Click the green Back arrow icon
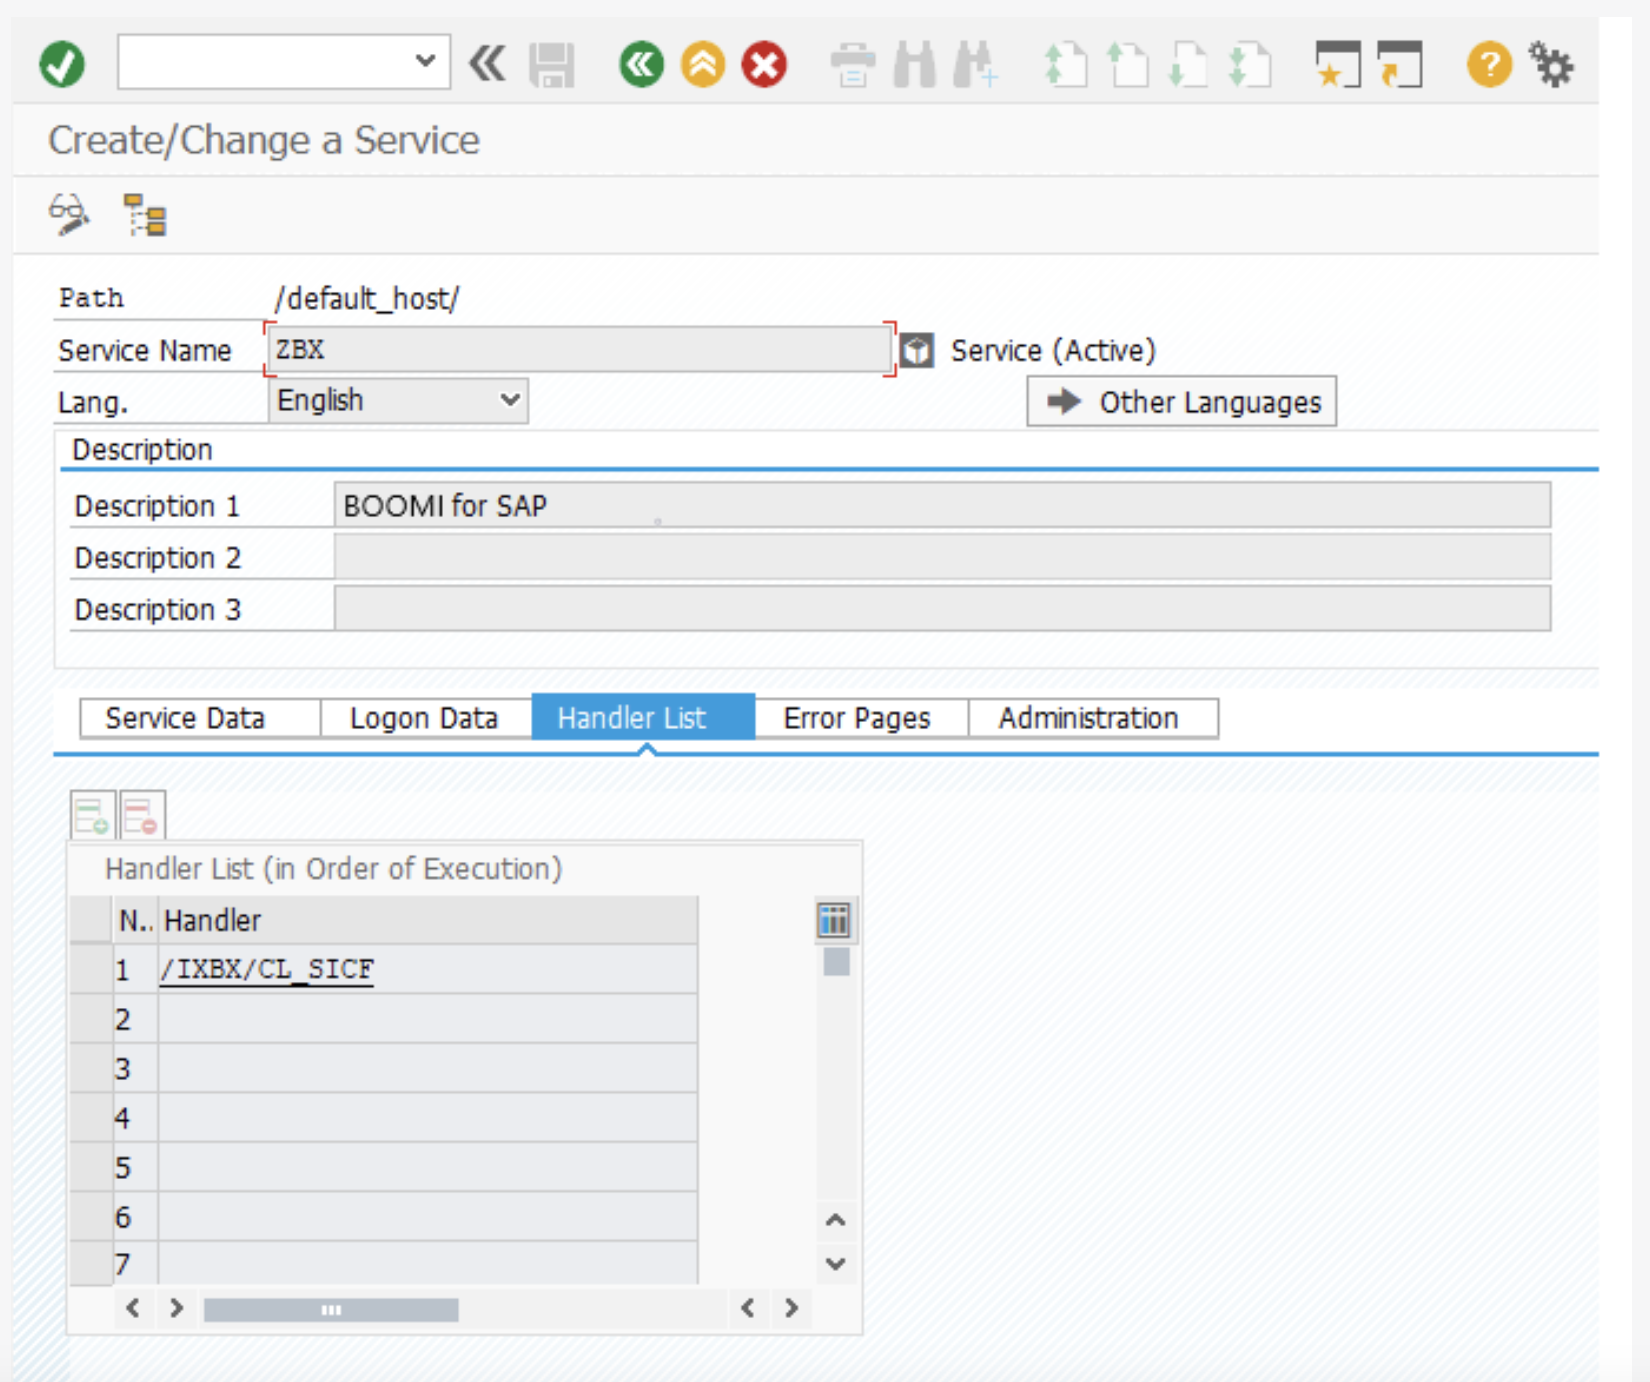1650x1382 pixels. [x=641, y=65]
